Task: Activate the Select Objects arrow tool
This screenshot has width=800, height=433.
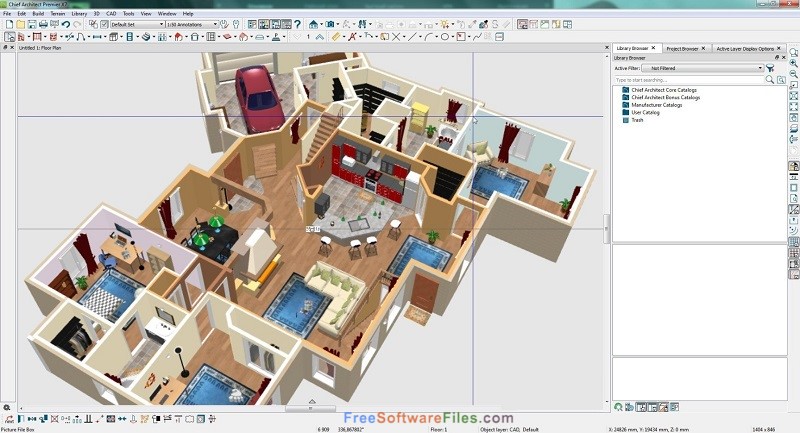Action: point(10,37)
